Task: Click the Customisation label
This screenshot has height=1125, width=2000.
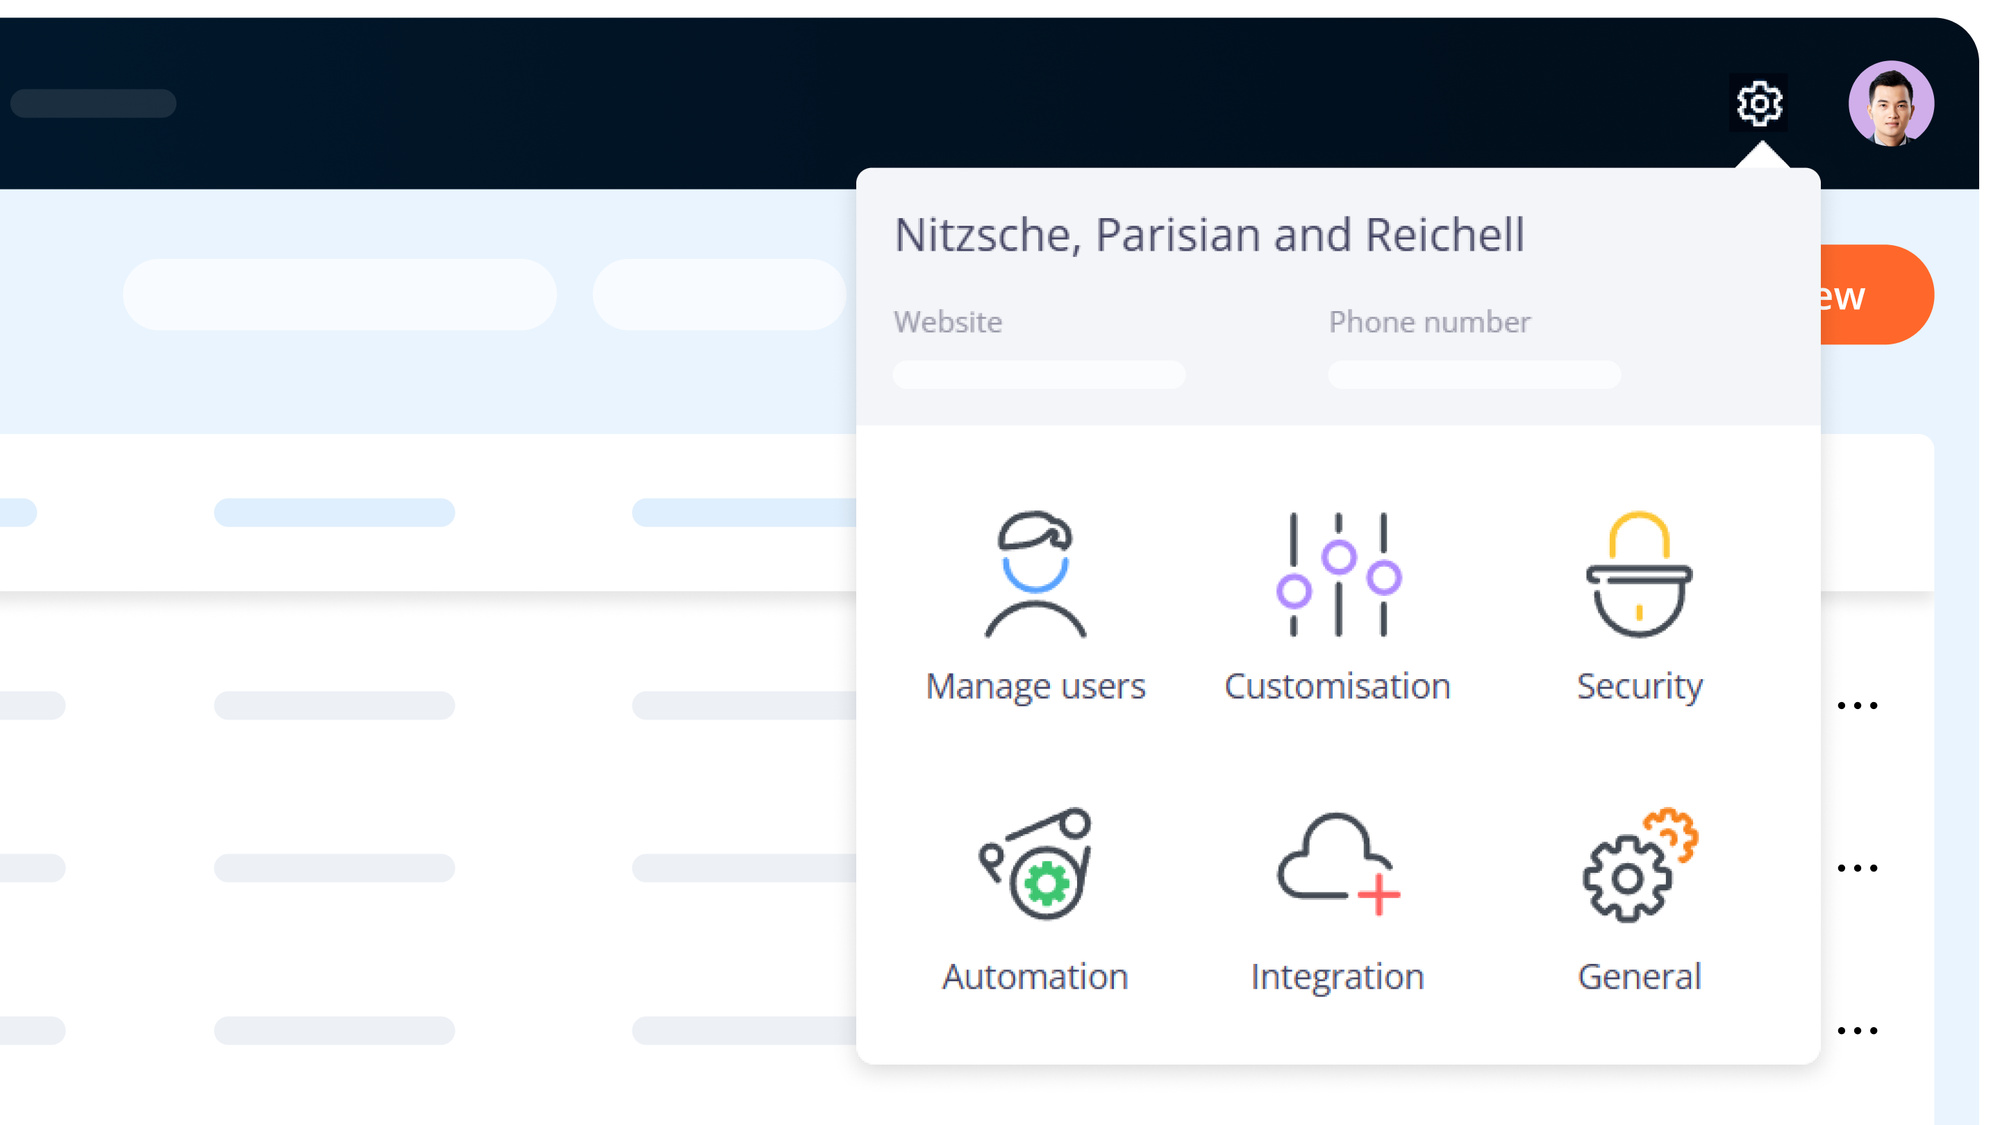Action: click(x=1337, y=686)
